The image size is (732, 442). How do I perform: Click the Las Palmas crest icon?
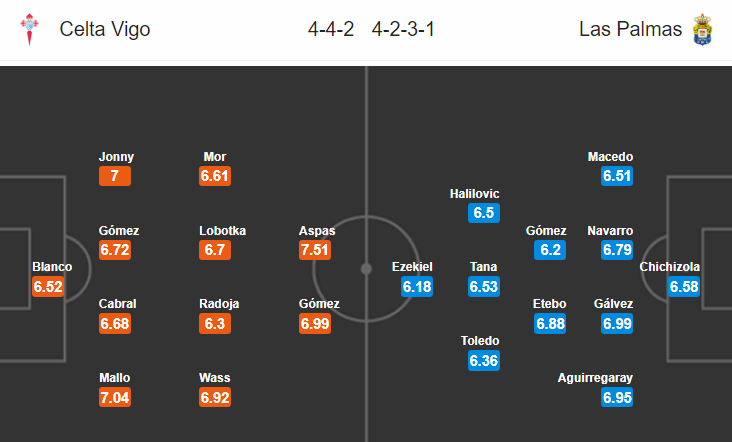pos(702,29)
